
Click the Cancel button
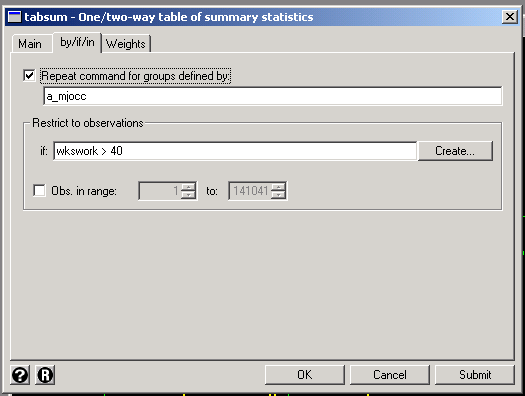point(390,375)
